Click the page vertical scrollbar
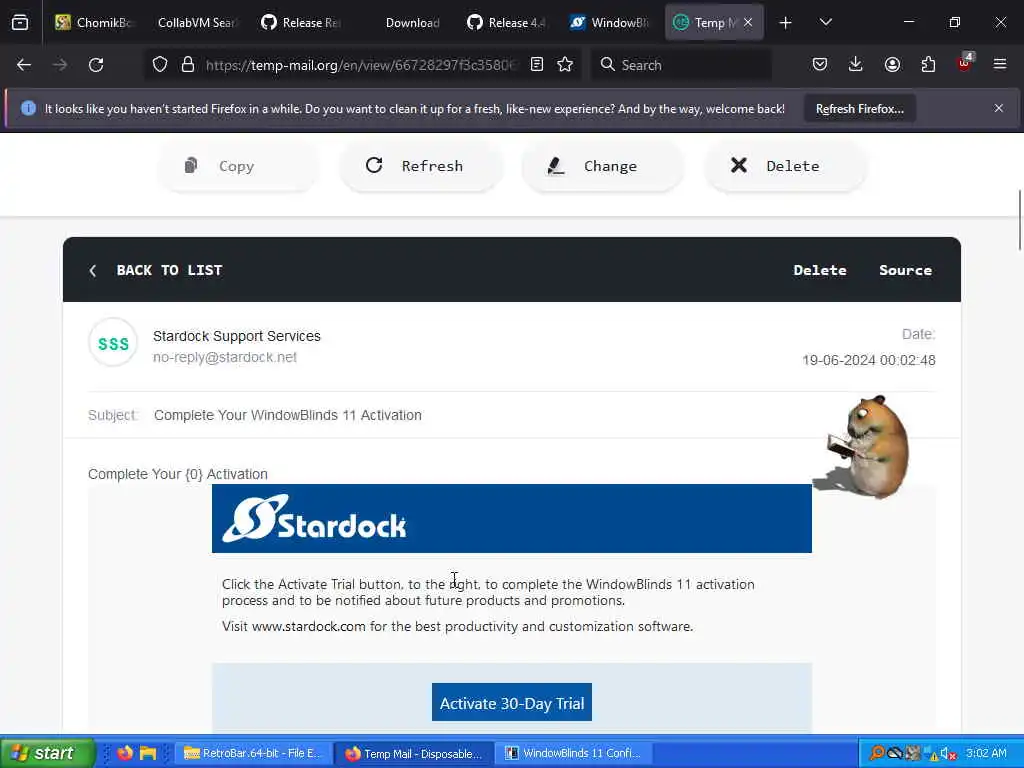The height and width of the screenshot is (768, 1024). point(1019,220)
